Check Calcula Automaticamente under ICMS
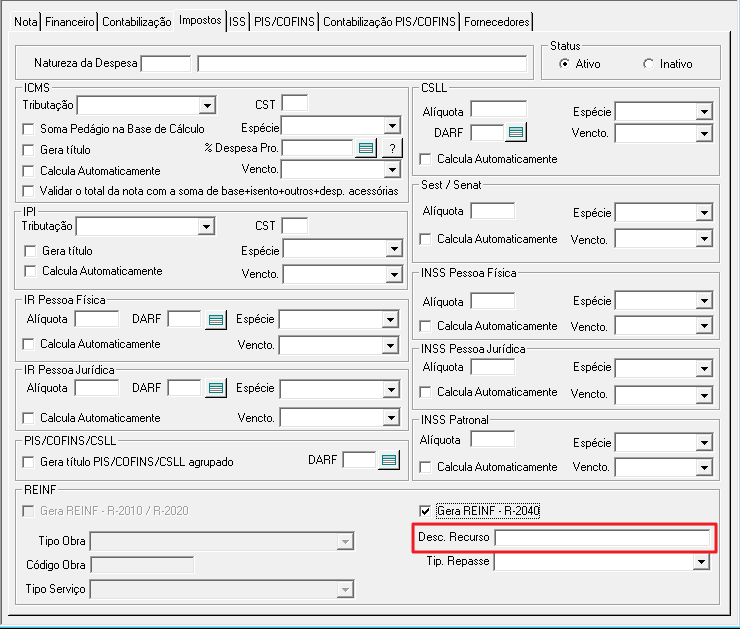 (28, 171)
